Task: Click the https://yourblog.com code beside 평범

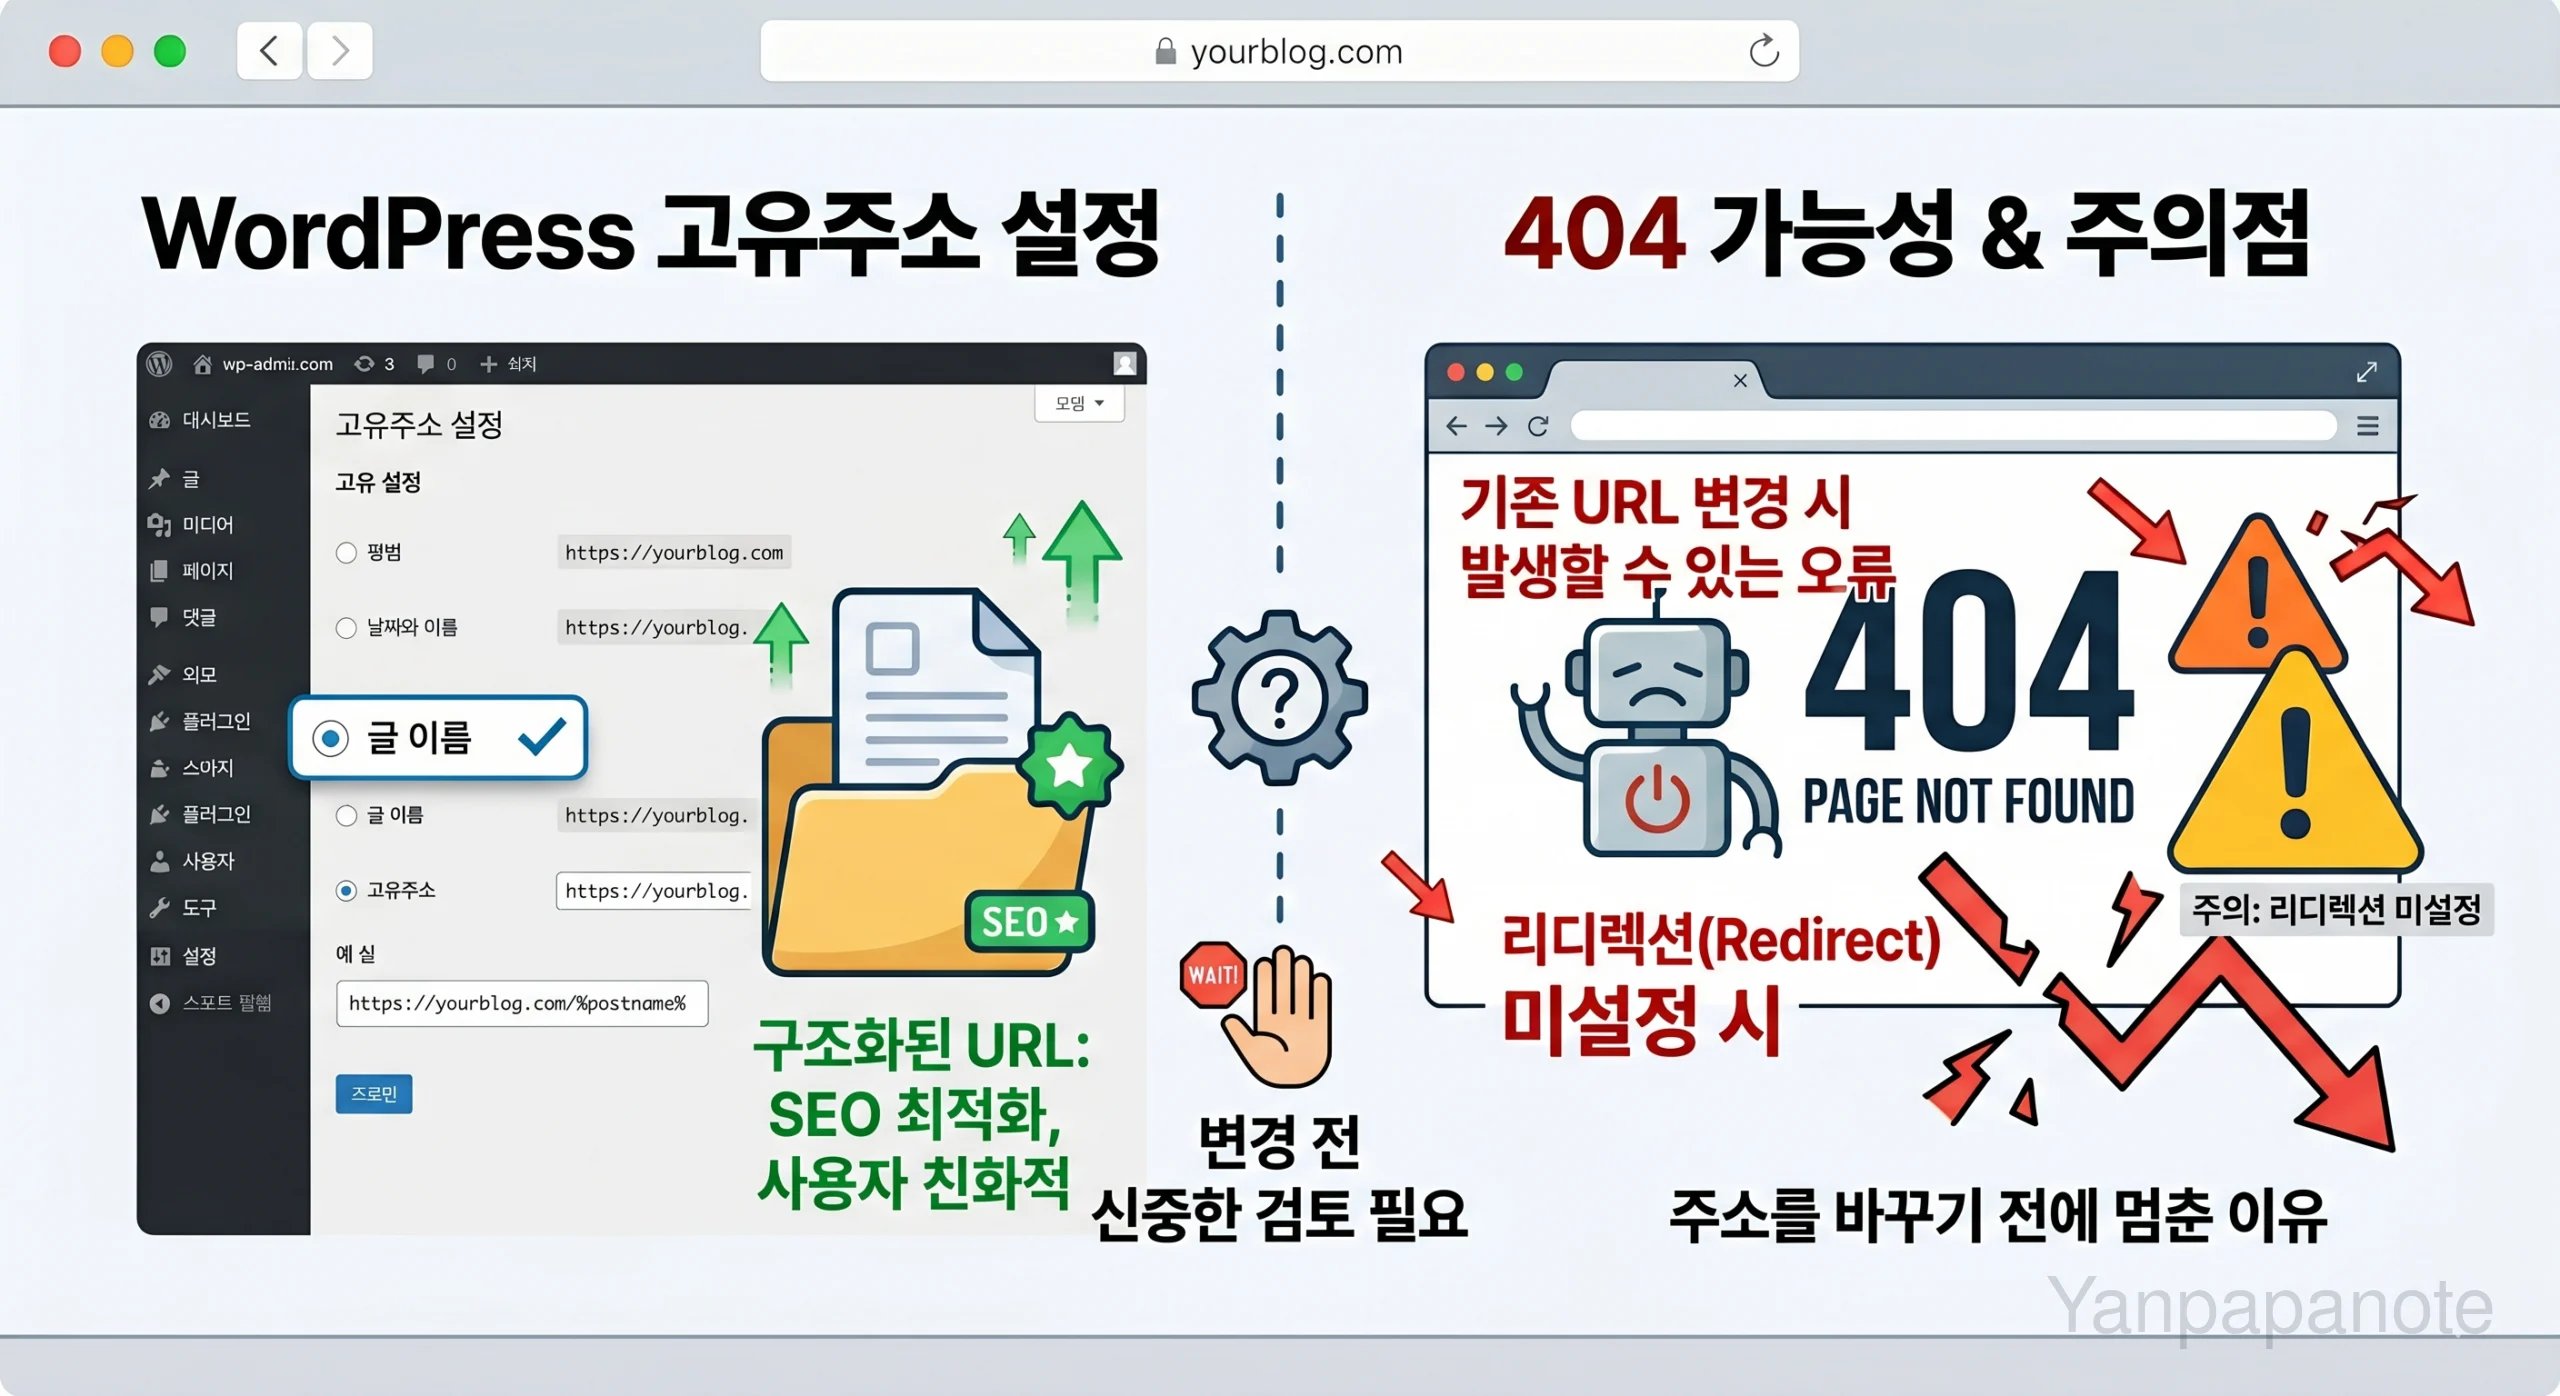Action: point(674,553)
